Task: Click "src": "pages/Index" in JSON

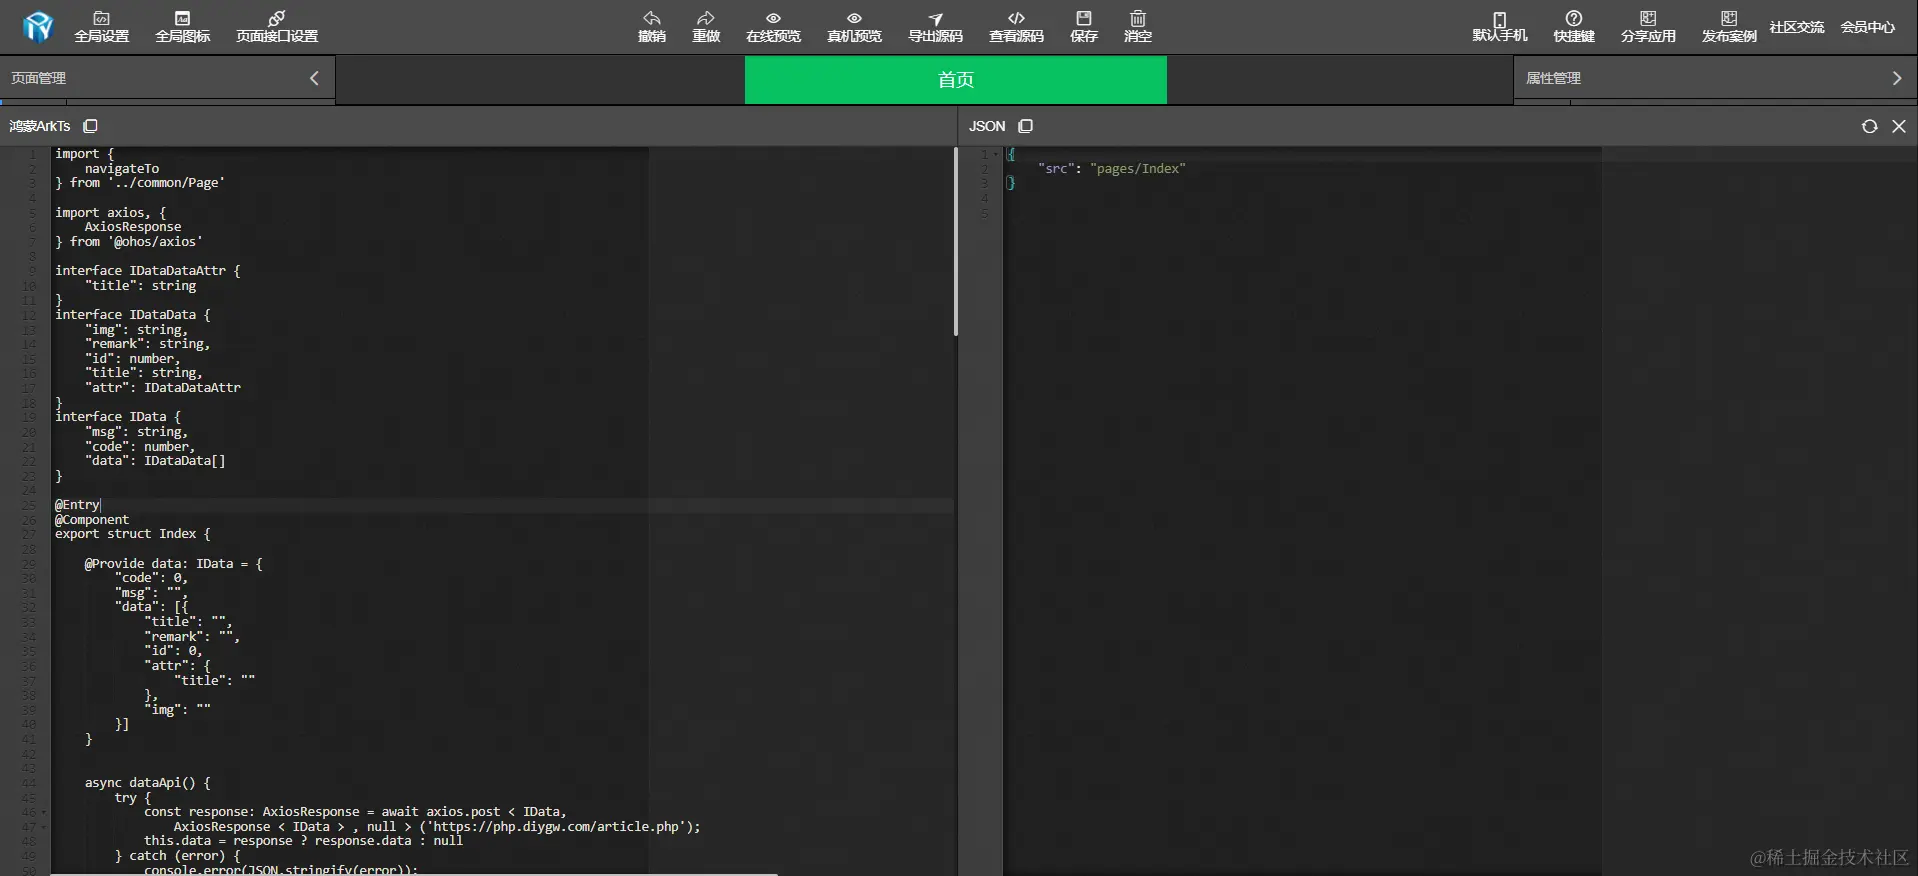Action: 1112,169
